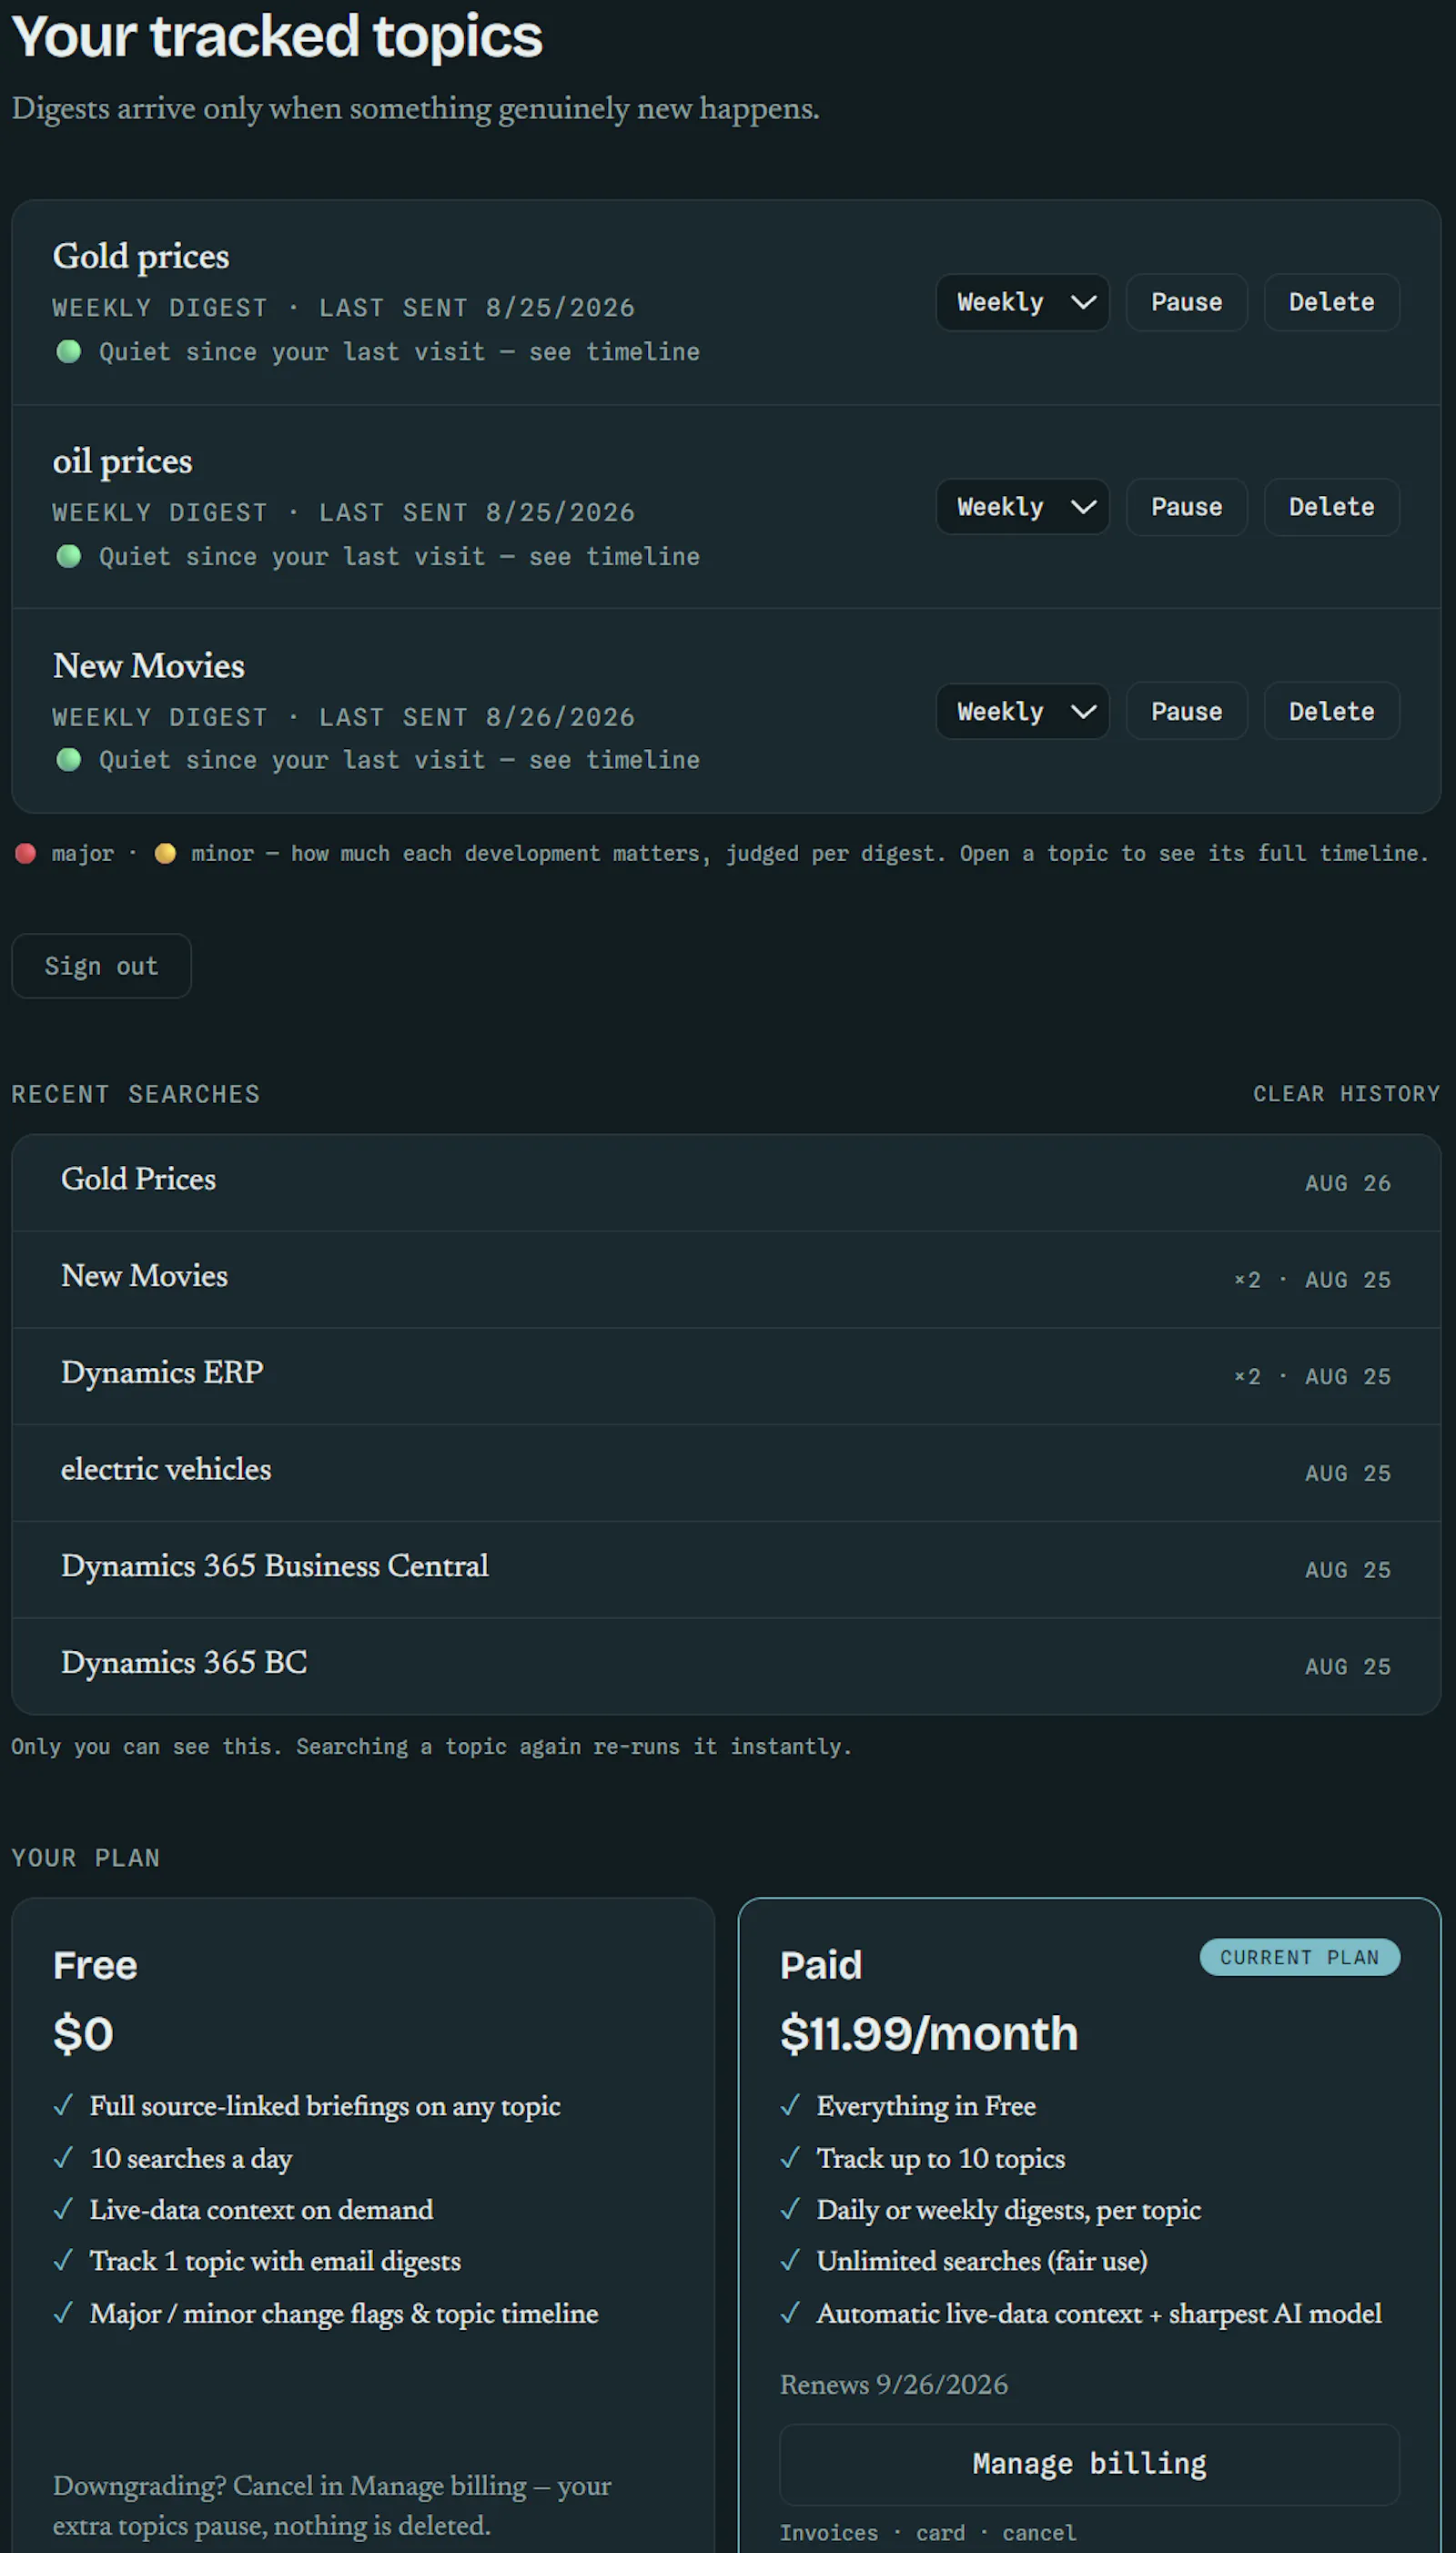Click the Renews 9/26/2026 text
Image resolution: width=1456 pixels, height=2553 pixels.
tap(893, 2384)
